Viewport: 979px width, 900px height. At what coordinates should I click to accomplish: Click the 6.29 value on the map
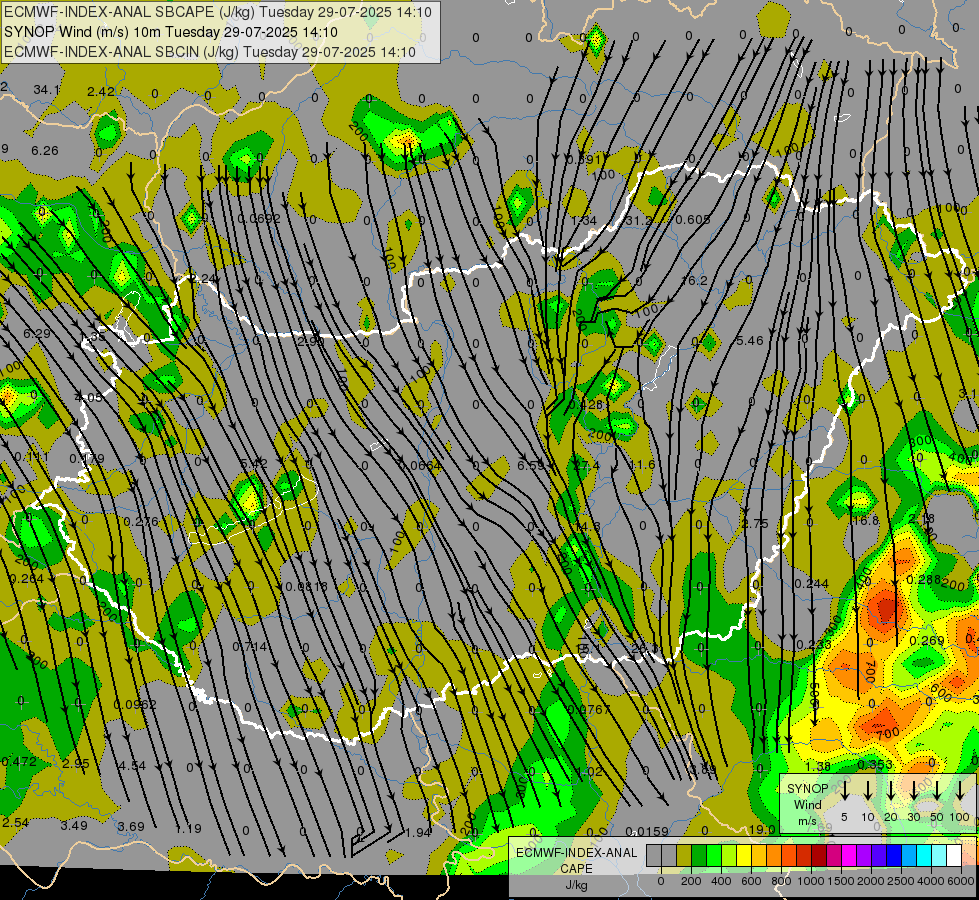pos(37,334)
